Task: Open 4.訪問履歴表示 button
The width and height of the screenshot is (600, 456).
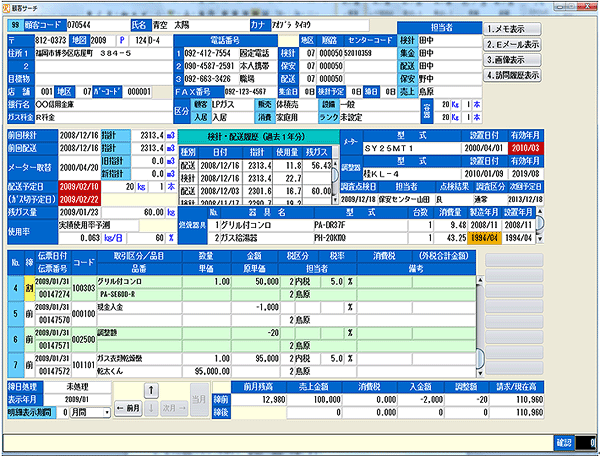Action: [x=512, y=75]
